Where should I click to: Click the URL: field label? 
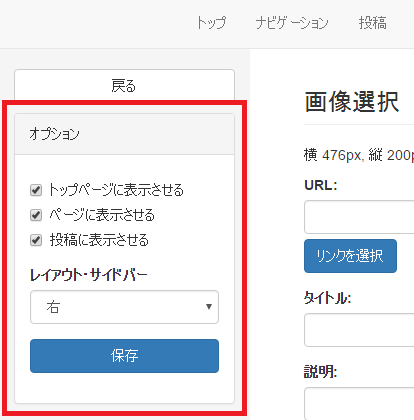[321, 185]
